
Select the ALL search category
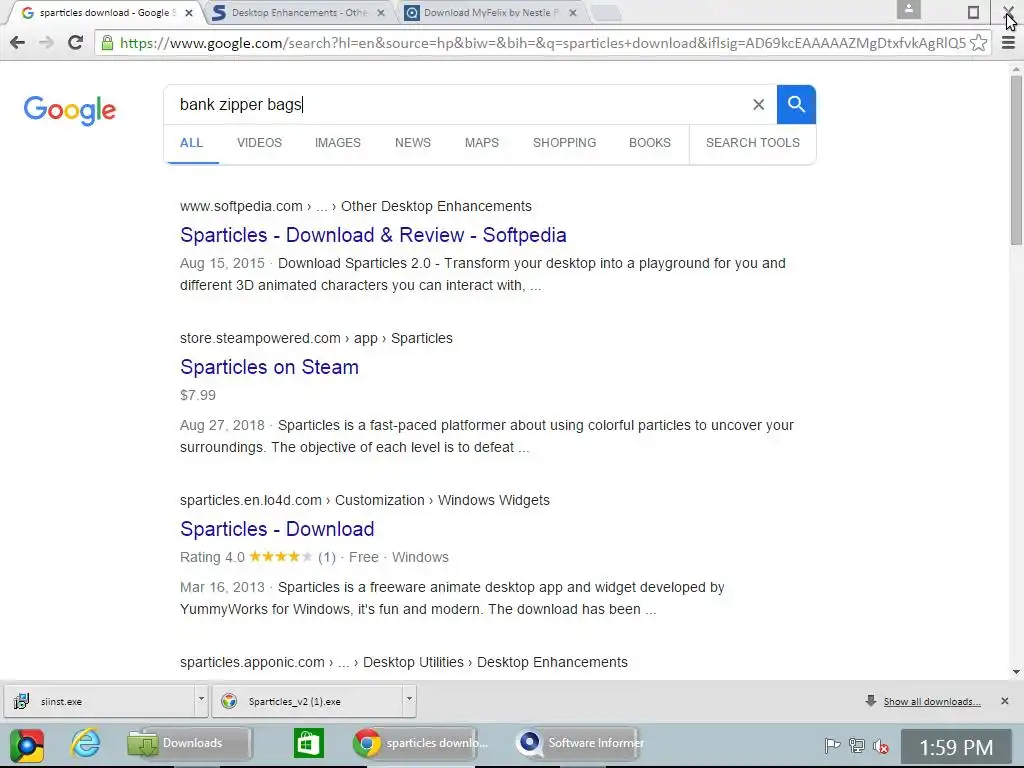tap(191, 142)
